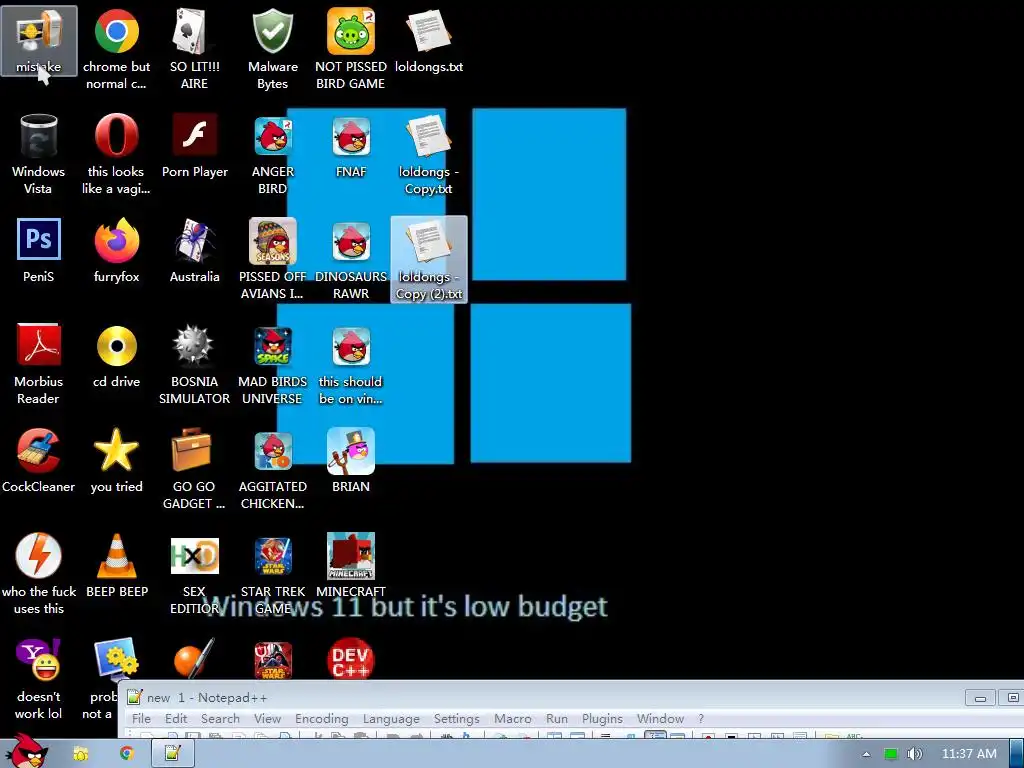Viewport: 1024px width, 768px height.
Task: Select the 'furryfox' Firefox icon
Action: pyautogui.click(x=116, y=251)
